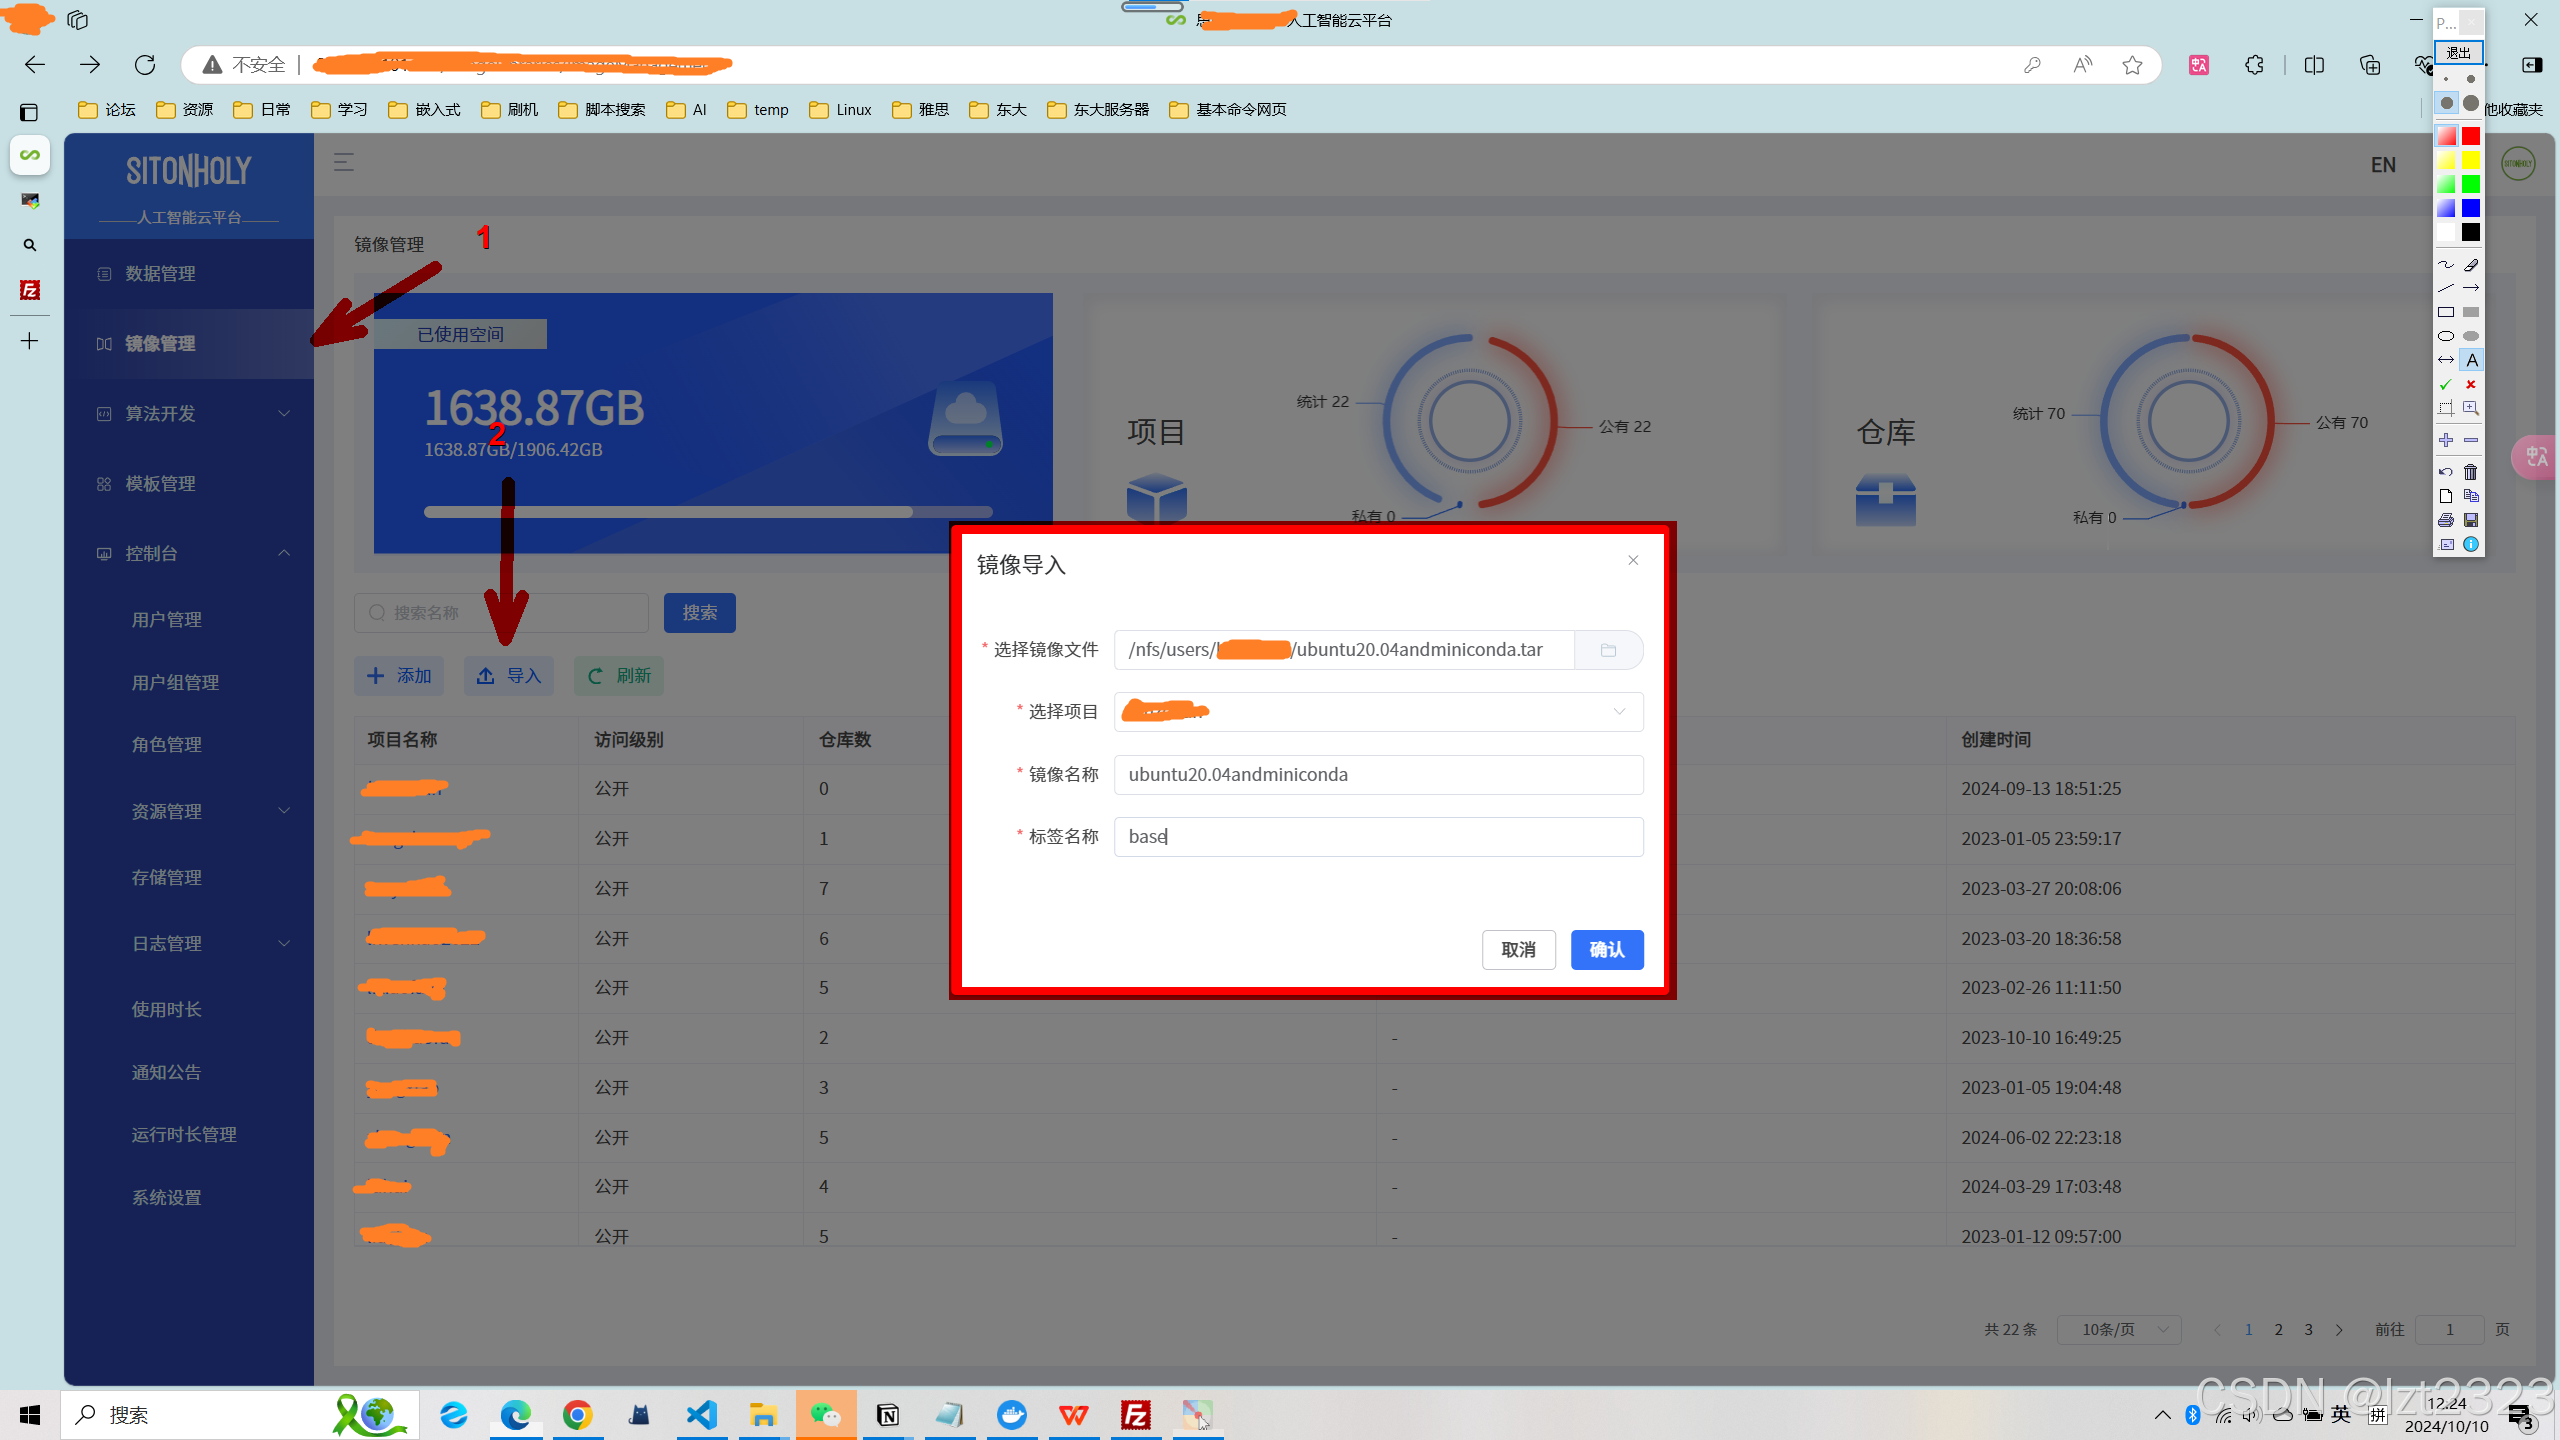Click the plus increase icon in palette

click(2446, 440)
